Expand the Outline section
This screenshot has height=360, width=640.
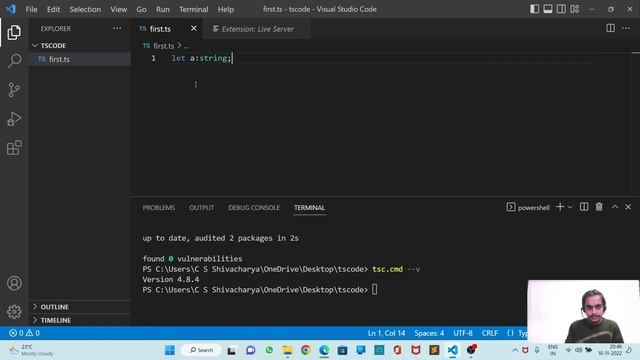[80, 307]
